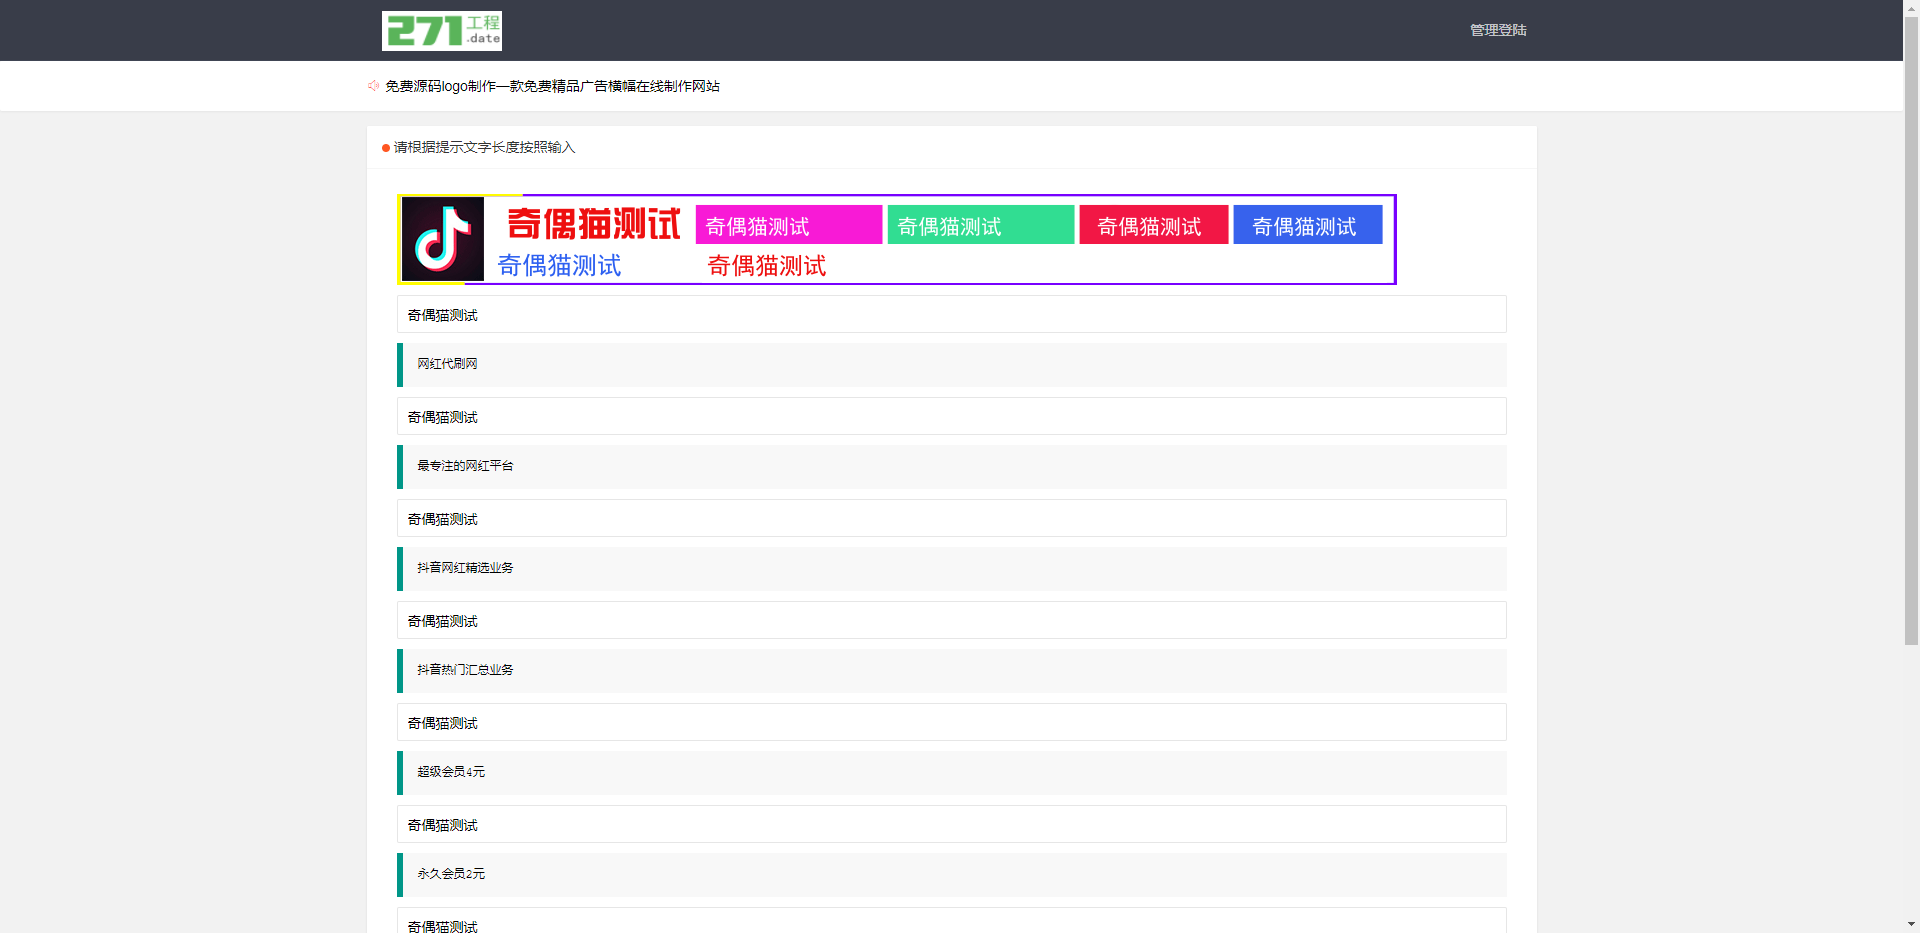
Task: Click the 抖音热门汇总业务 hint label
Action: click(x=465, y=670)
